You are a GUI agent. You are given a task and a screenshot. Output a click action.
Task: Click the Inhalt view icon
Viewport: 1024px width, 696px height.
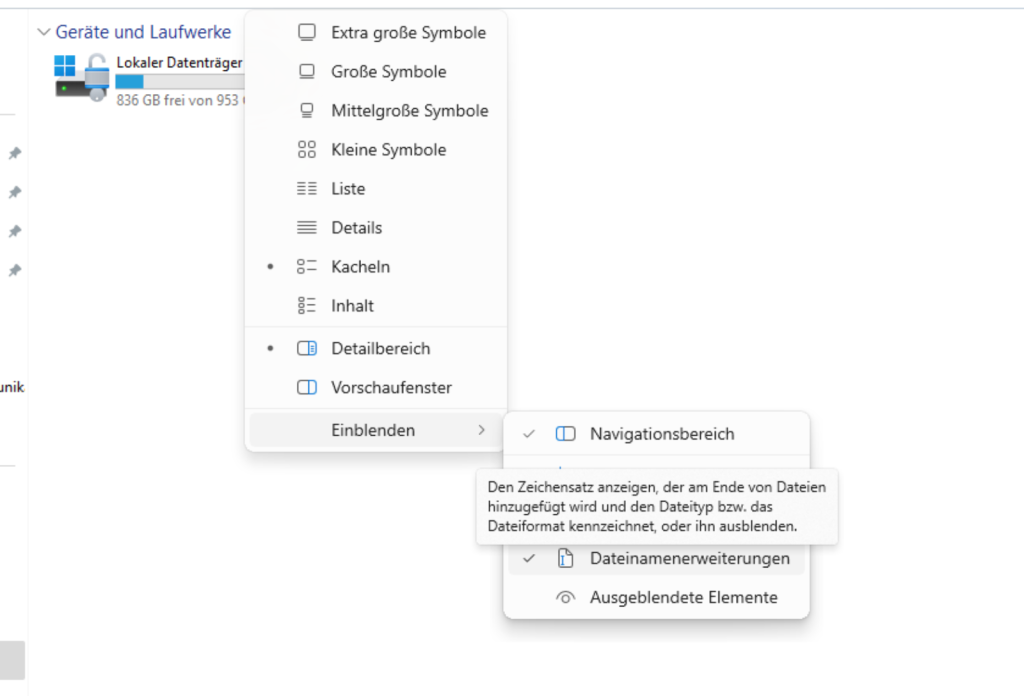tap(306, 305)
